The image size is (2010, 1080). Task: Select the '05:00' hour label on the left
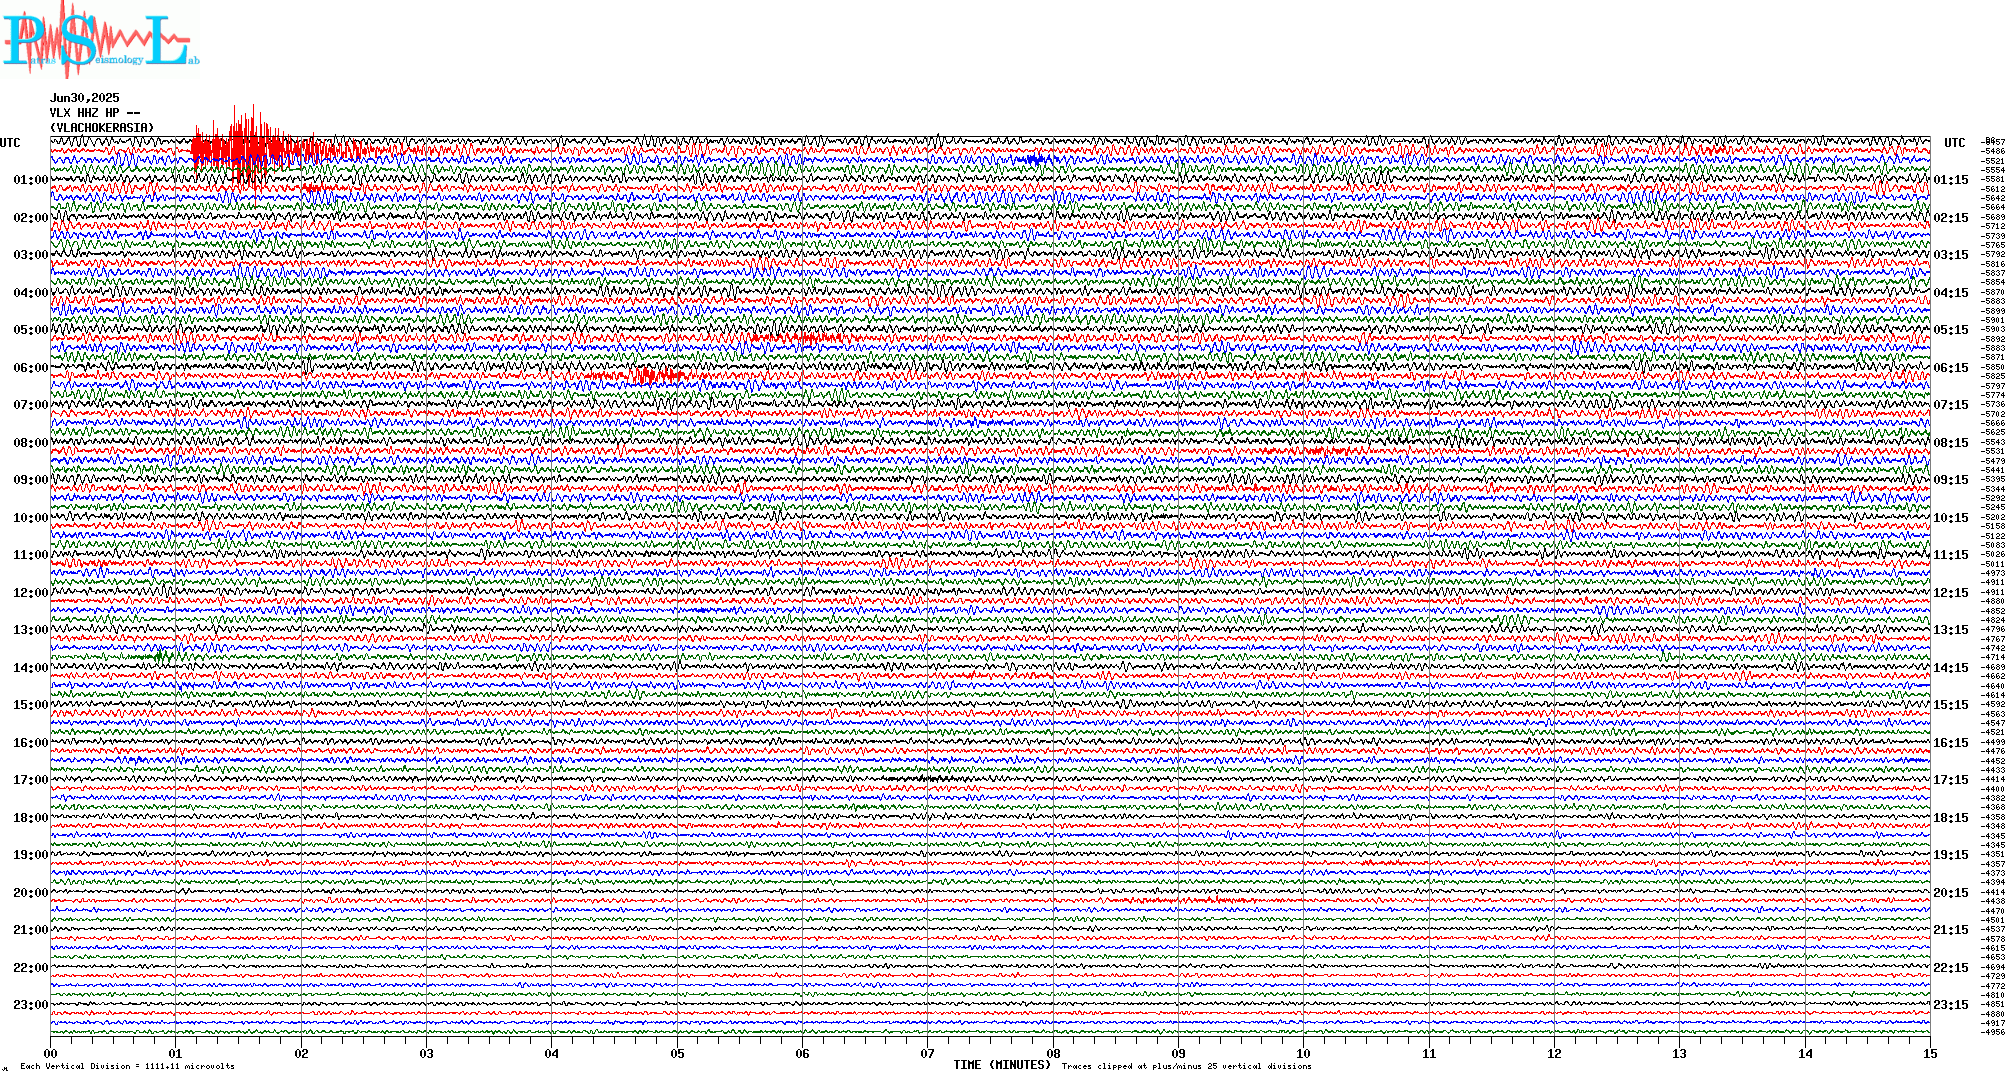point(30,330)
